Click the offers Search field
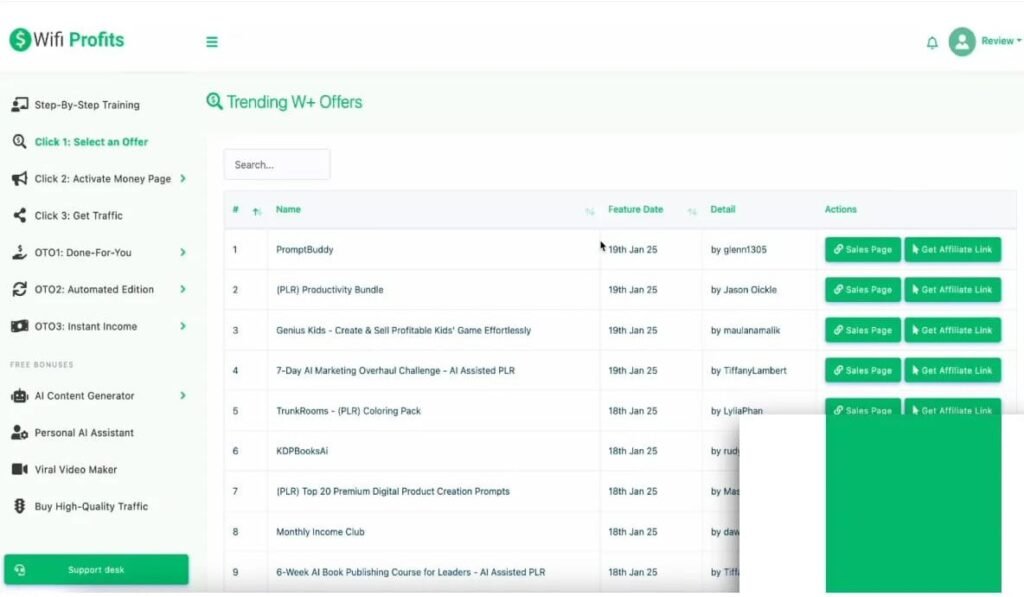 (277, 165)
